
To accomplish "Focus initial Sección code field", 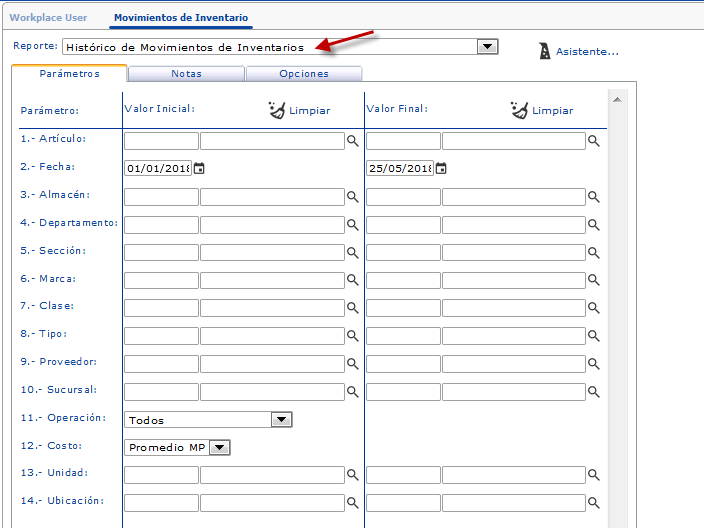I will tap(161, 253).
